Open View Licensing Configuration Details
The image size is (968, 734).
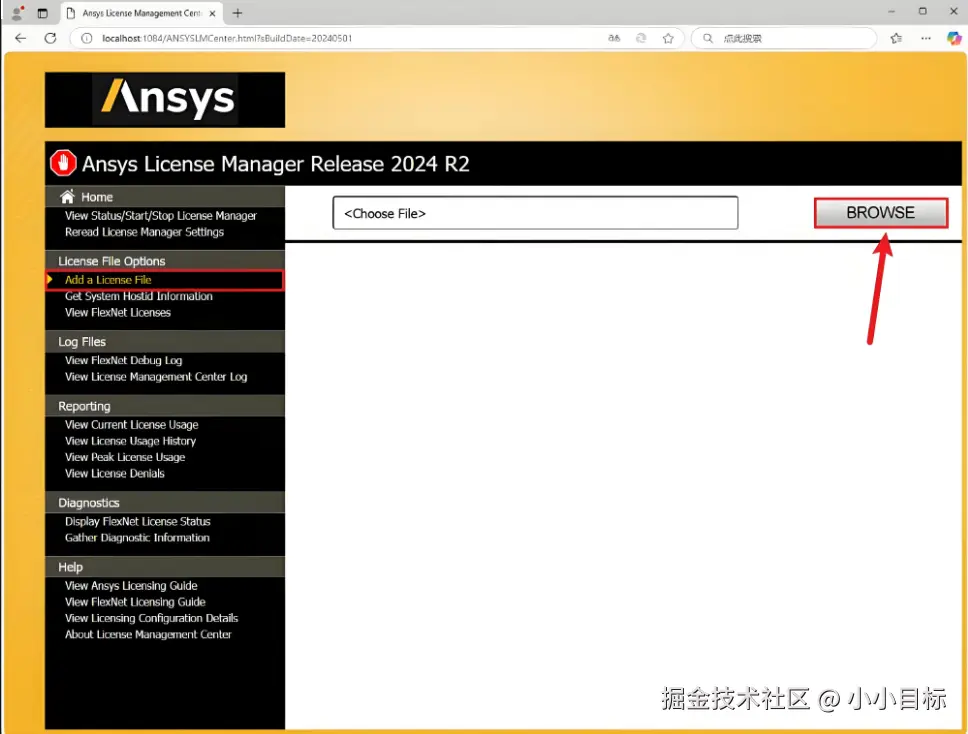[151, 618]
